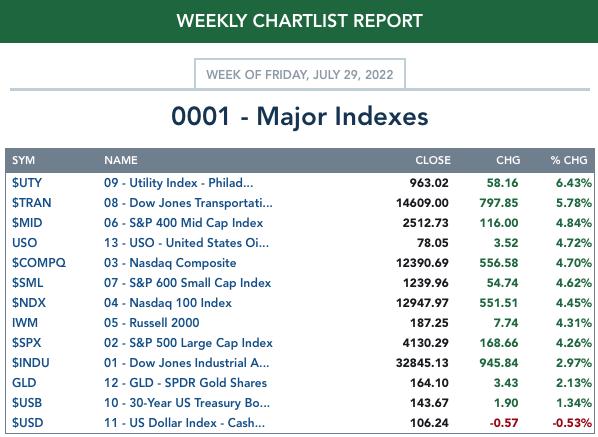
Task: Sort by CHG column header
Action: 508,160
